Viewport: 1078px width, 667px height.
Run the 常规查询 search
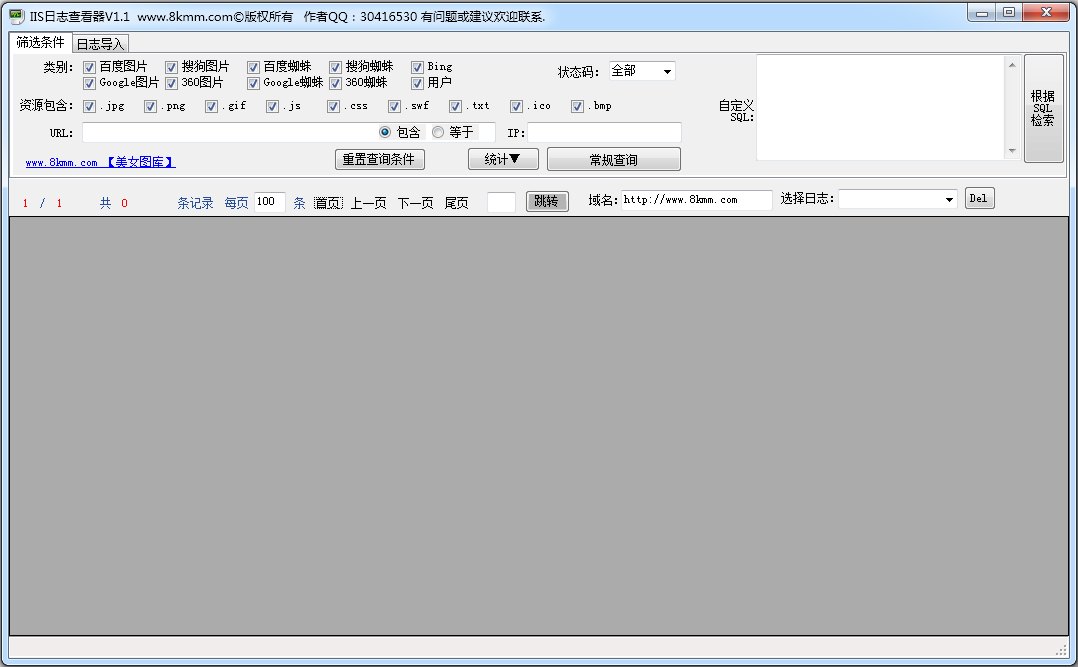(x=613, y=159)
